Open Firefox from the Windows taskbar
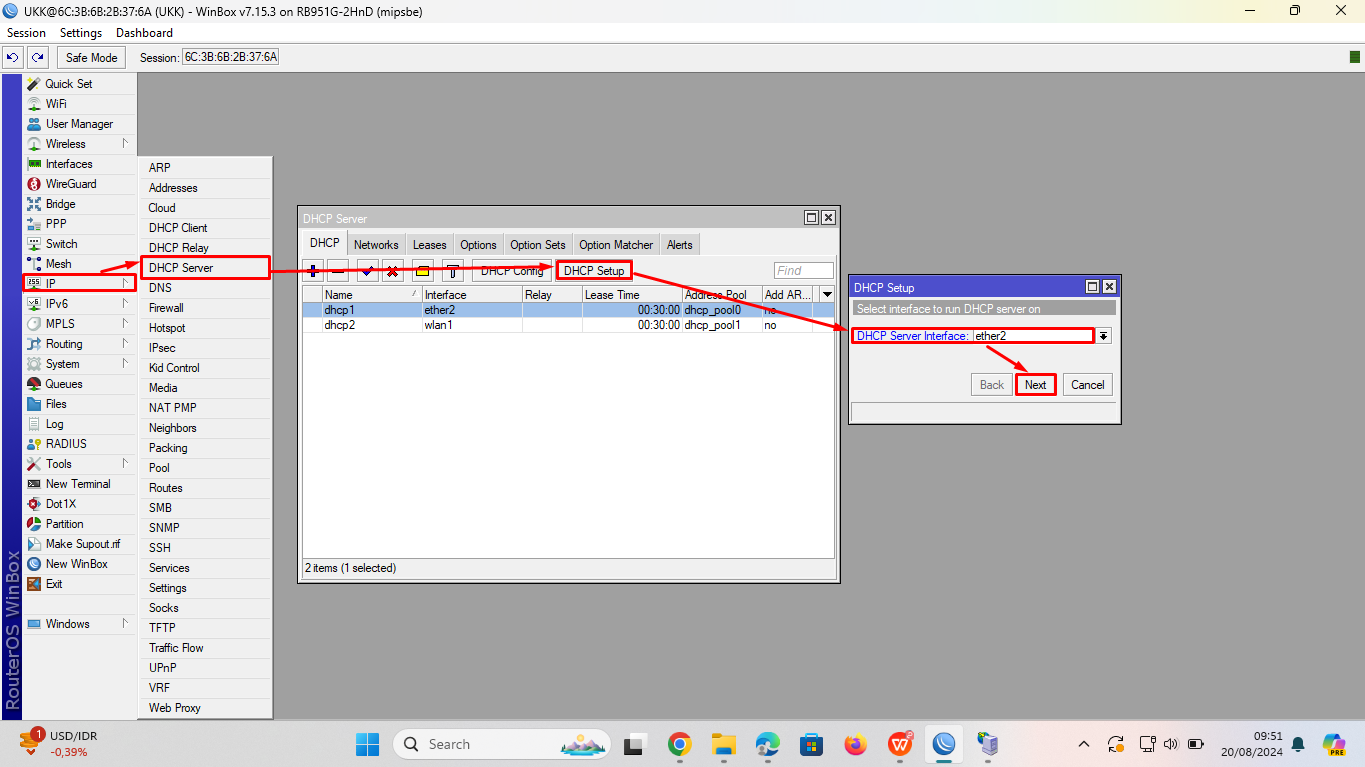Screen dimensions: 1365x767 pyautogui.click(x=855, y=744)
